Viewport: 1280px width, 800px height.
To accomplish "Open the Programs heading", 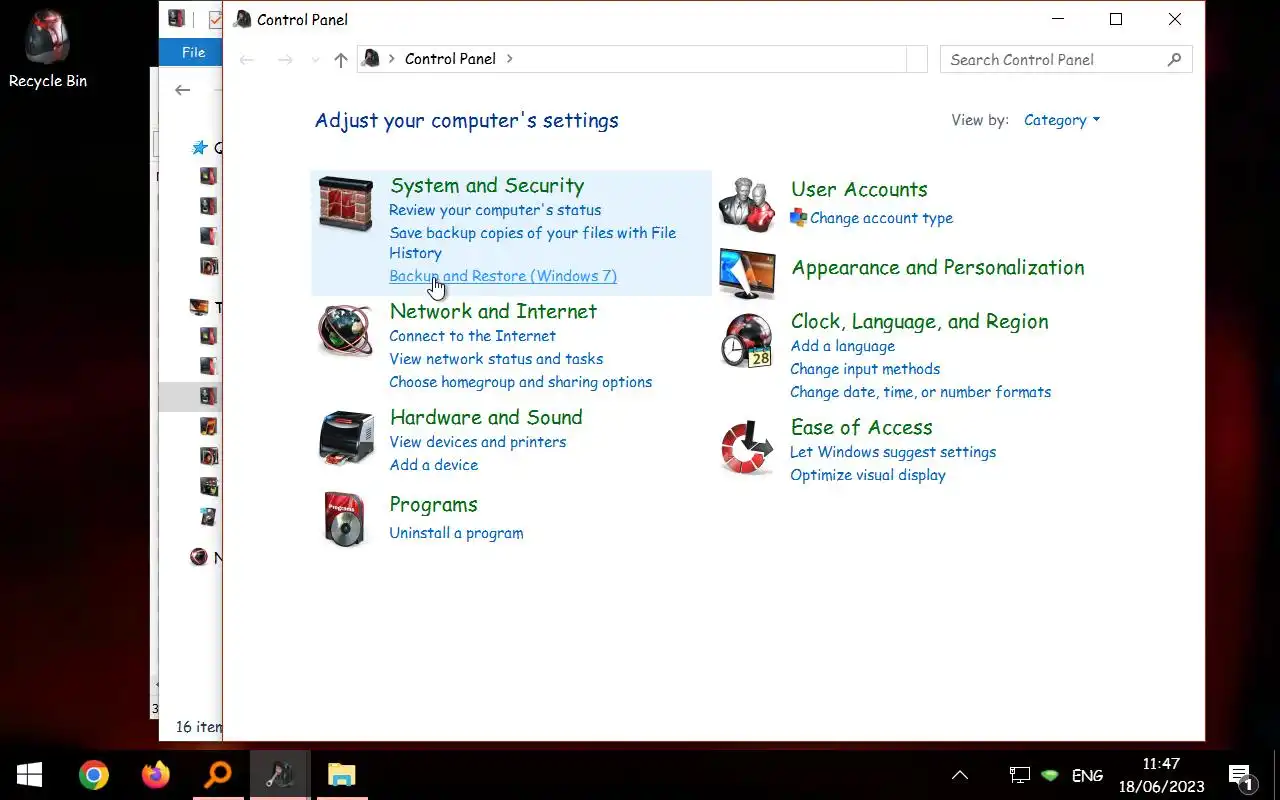I will tap(433, 505).
